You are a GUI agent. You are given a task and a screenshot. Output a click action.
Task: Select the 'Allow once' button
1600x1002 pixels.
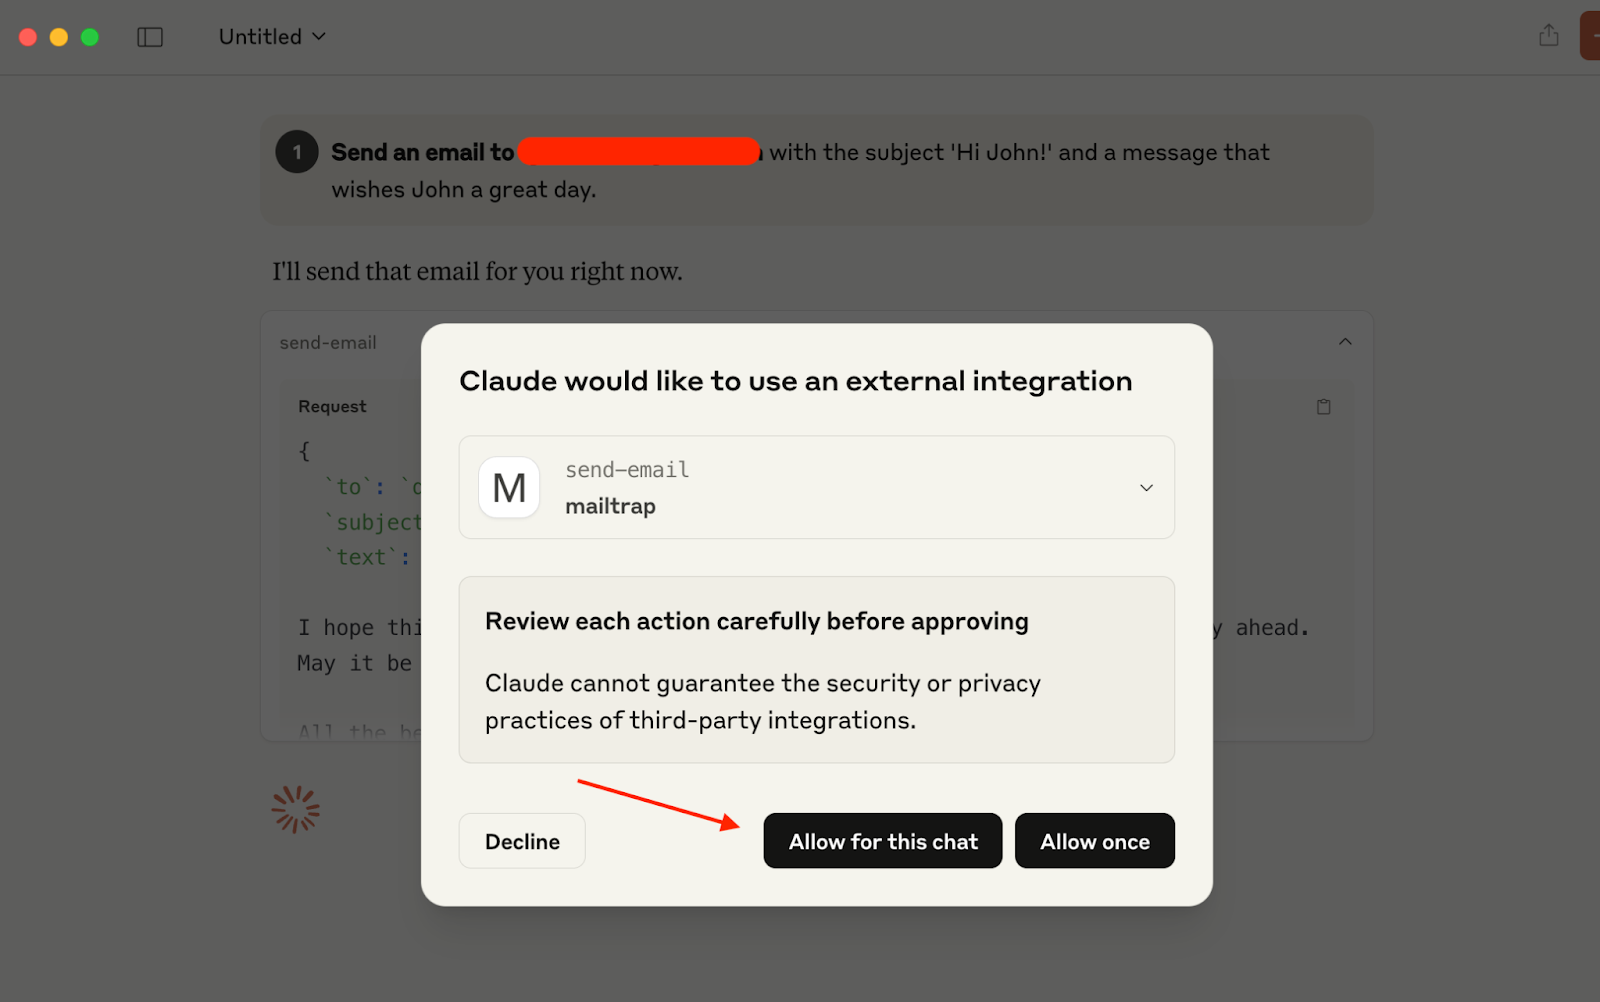[x=1094, y=841]
